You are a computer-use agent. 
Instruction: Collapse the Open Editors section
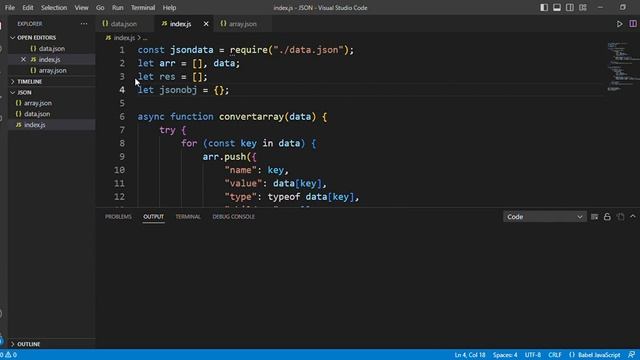[52, 38]
